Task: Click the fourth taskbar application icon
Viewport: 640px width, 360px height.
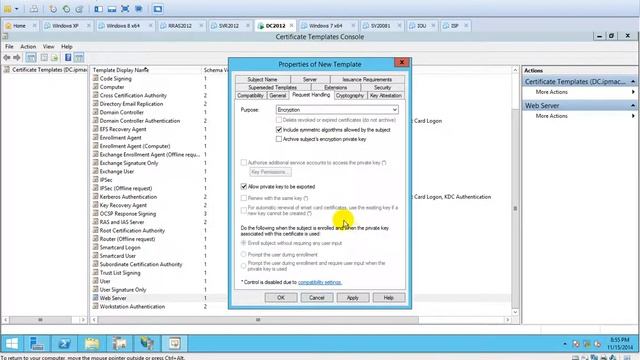Action: click(x=120, y=344)
